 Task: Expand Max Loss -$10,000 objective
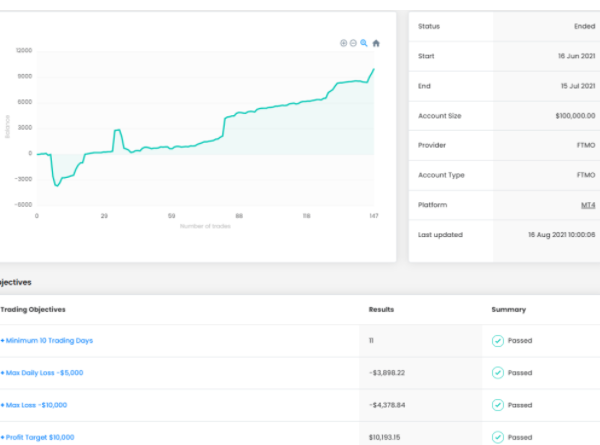(40, 405)
